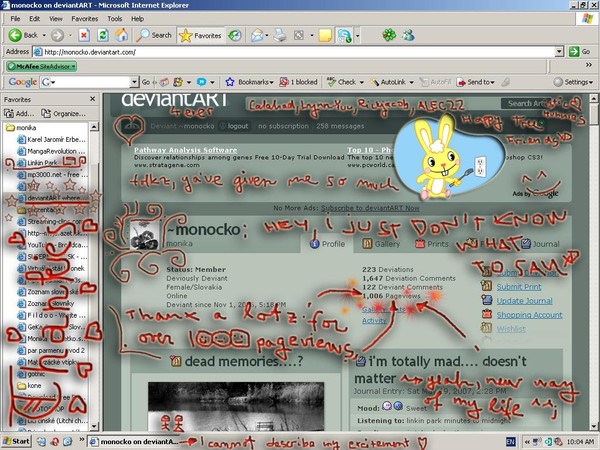Screen dimensions: 600x450
Task: Open the View menu
Action: 55,18
